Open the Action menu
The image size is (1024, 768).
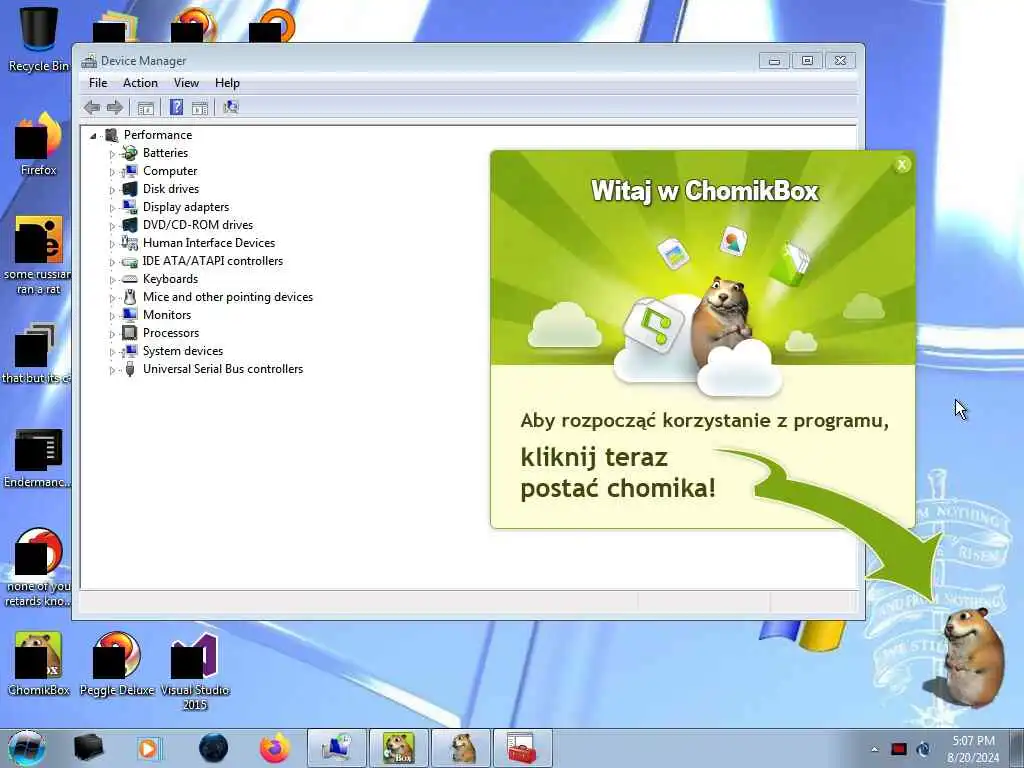[140, 83]
